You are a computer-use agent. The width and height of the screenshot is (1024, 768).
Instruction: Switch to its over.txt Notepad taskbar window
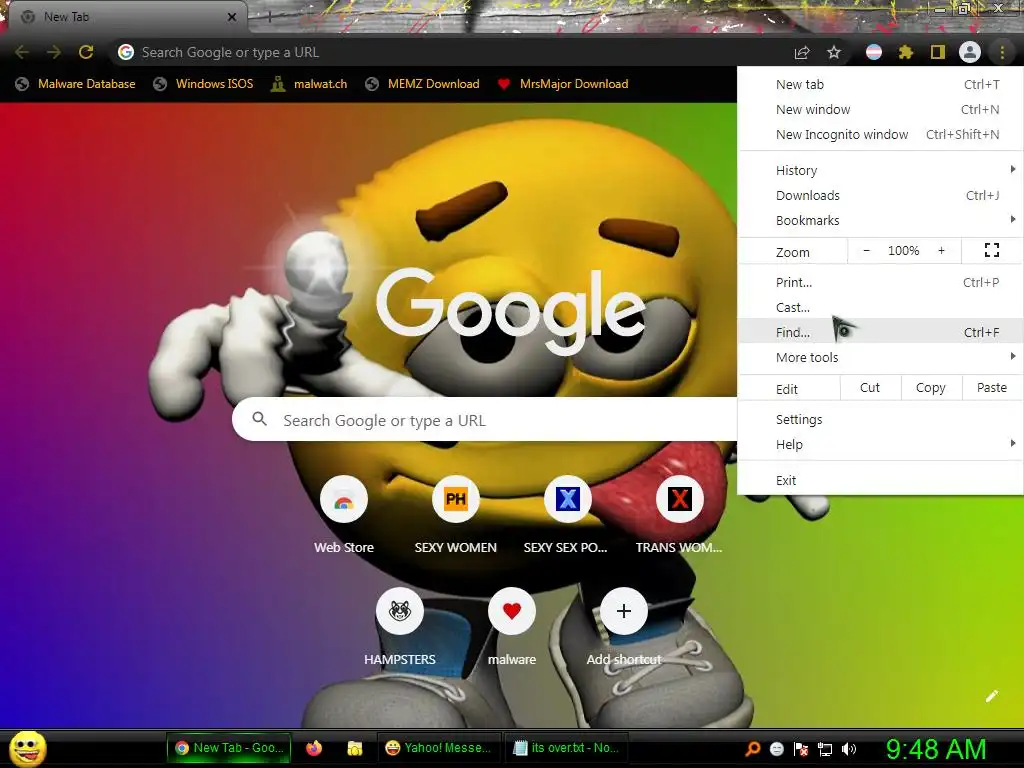click(567, 748)
